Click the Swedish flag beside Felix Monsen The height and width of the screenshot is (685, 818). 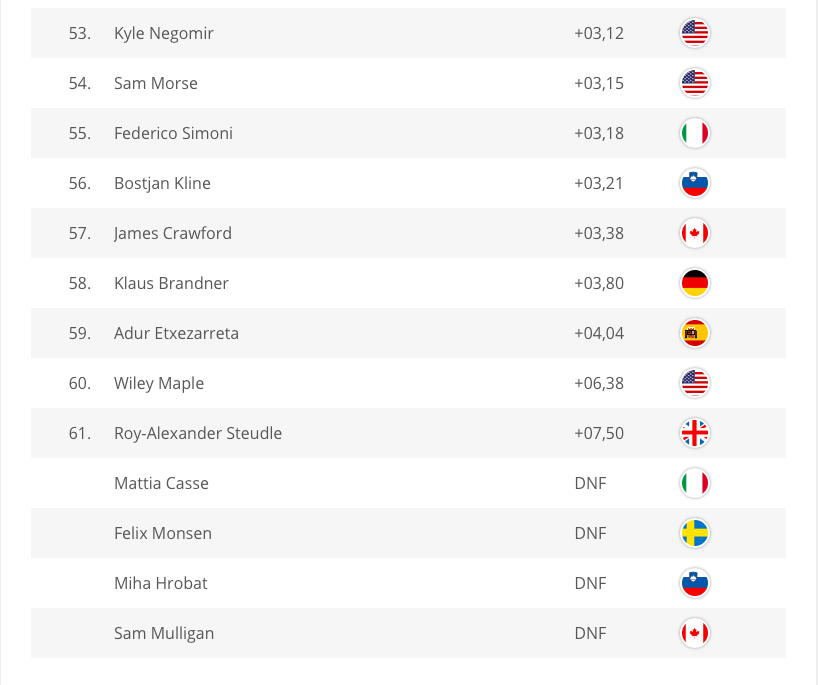(x=694, y=533)
